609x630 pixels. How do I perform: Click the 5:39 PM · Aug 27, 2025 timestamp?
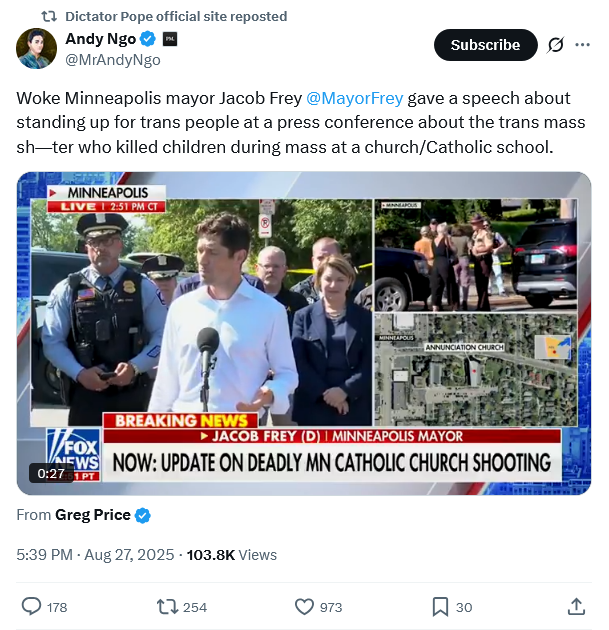coord(96,554)
